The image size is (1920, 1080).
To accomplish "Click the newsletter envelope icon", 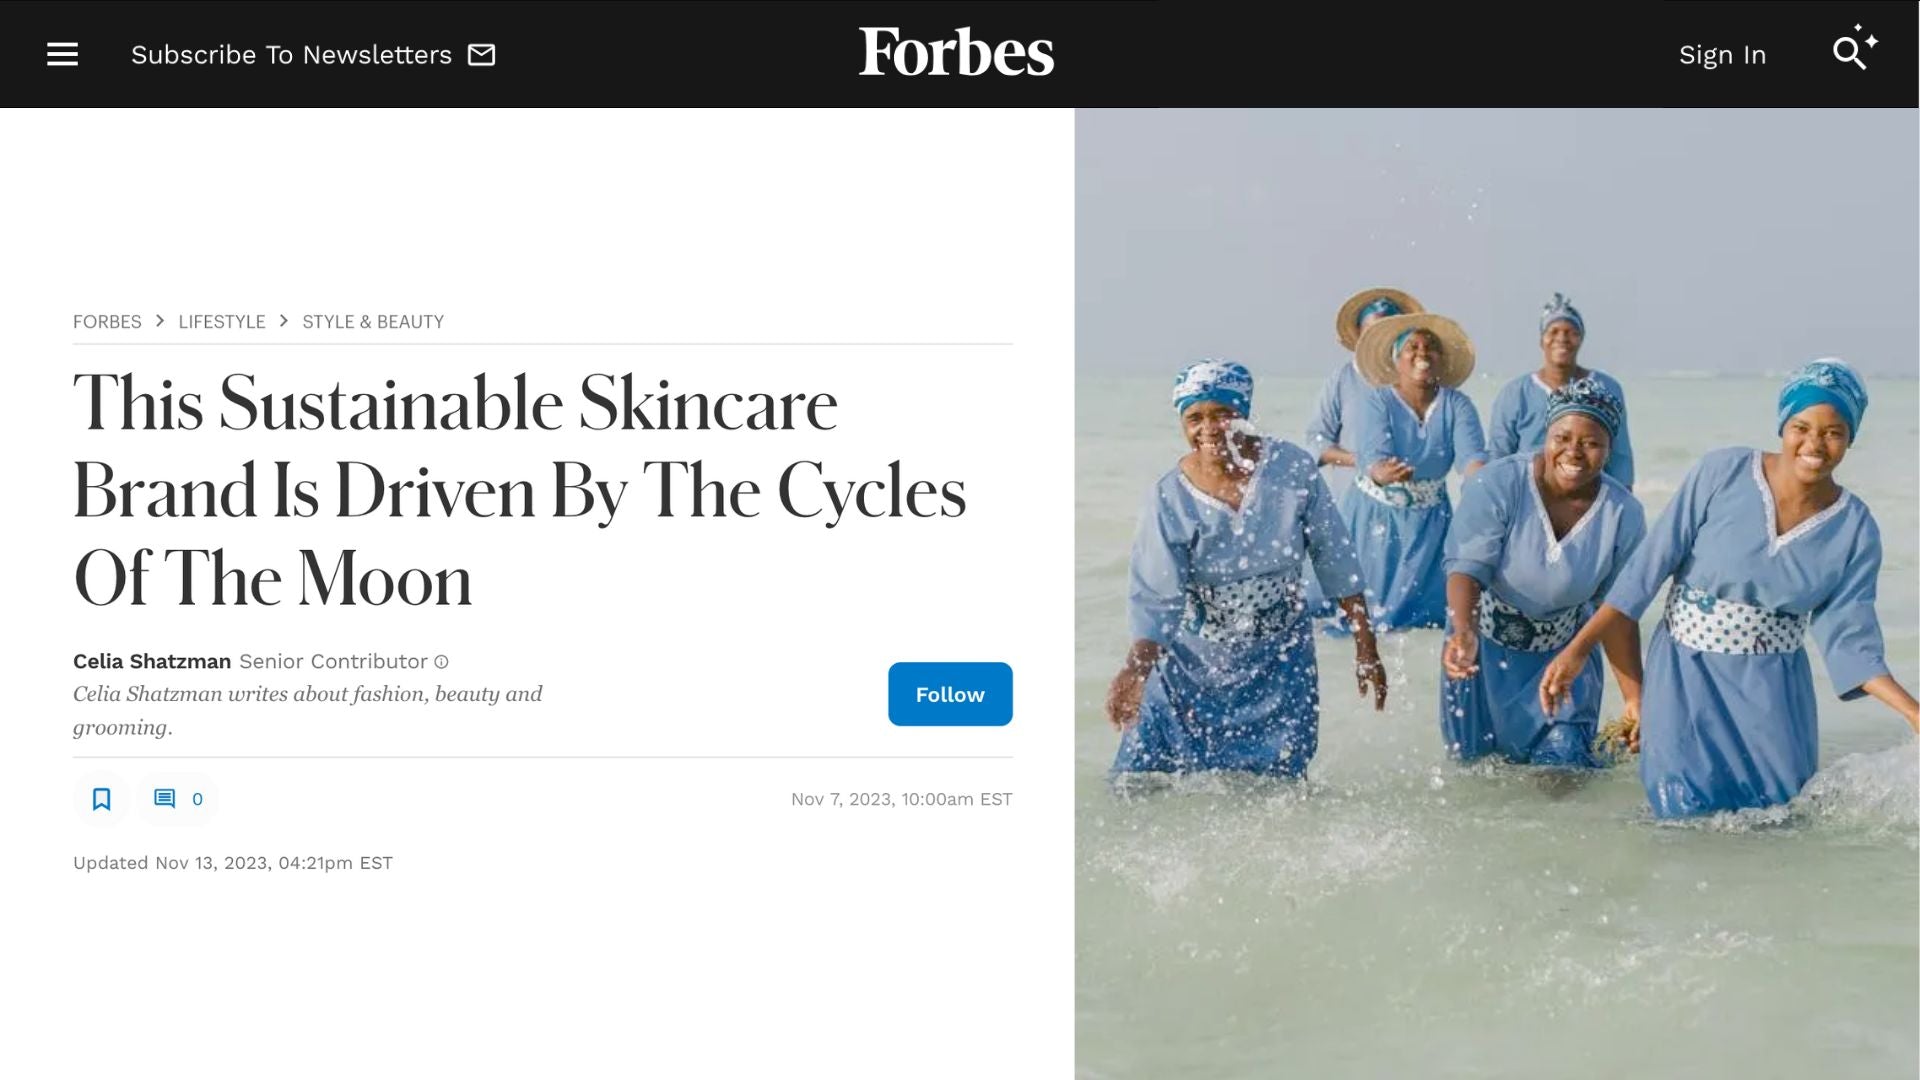I will point(482,54).
